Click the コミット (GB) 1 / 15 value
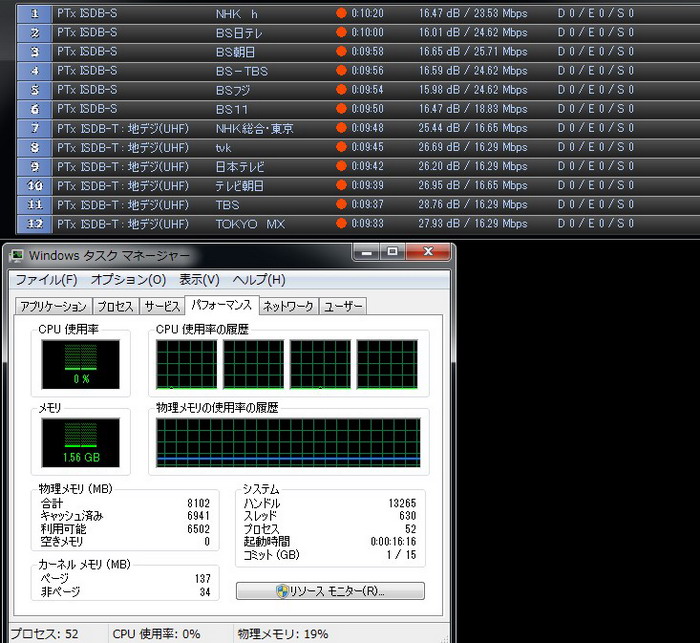Screen dimensions: 700x643 pyautogui.click(x=401, y=555)
